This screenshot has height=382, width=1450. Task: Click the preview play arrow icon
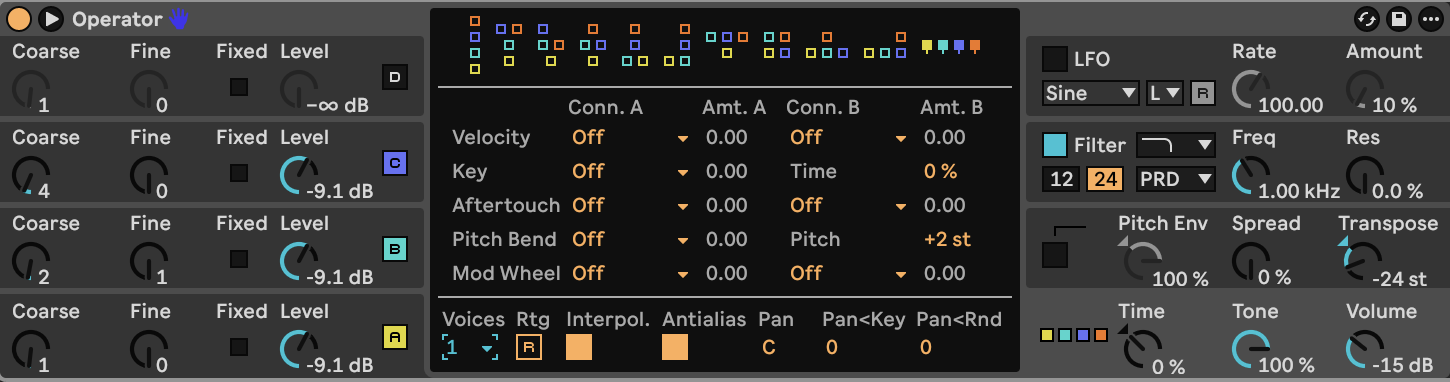click(x=52, y=19)
